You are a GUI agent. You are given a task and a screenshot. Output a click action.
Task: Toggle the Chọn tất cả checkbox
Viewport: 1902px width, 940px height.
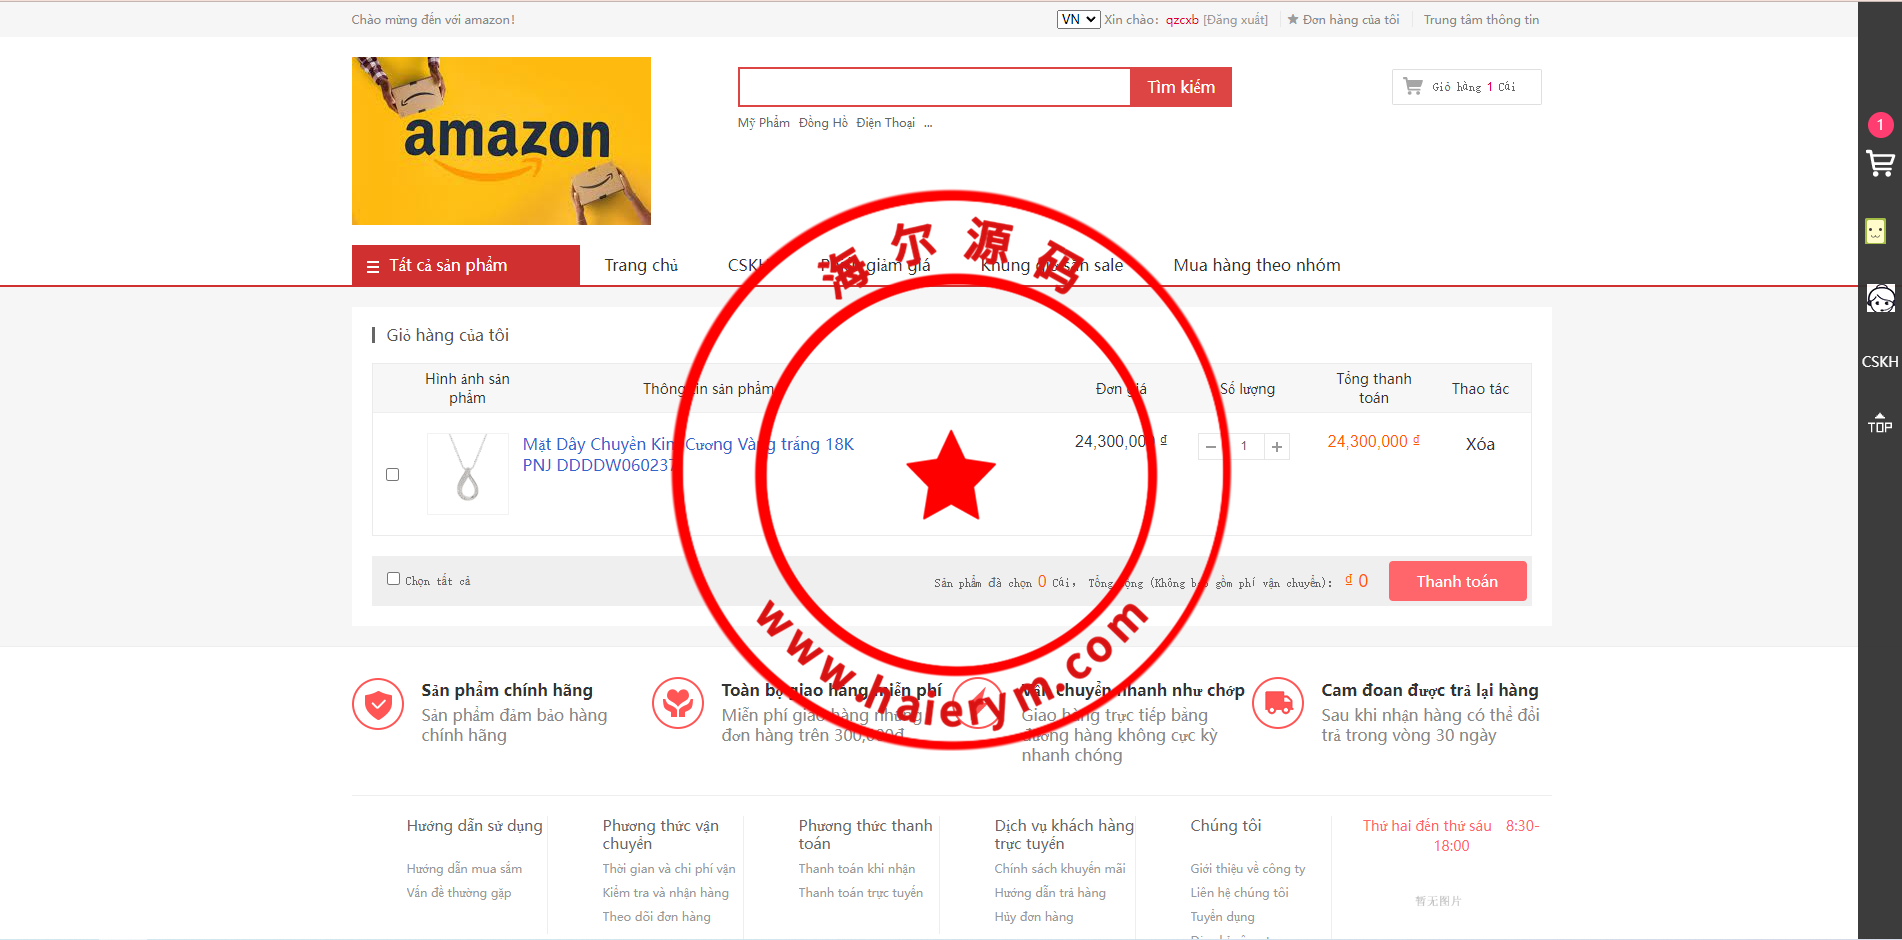[394, 579]
